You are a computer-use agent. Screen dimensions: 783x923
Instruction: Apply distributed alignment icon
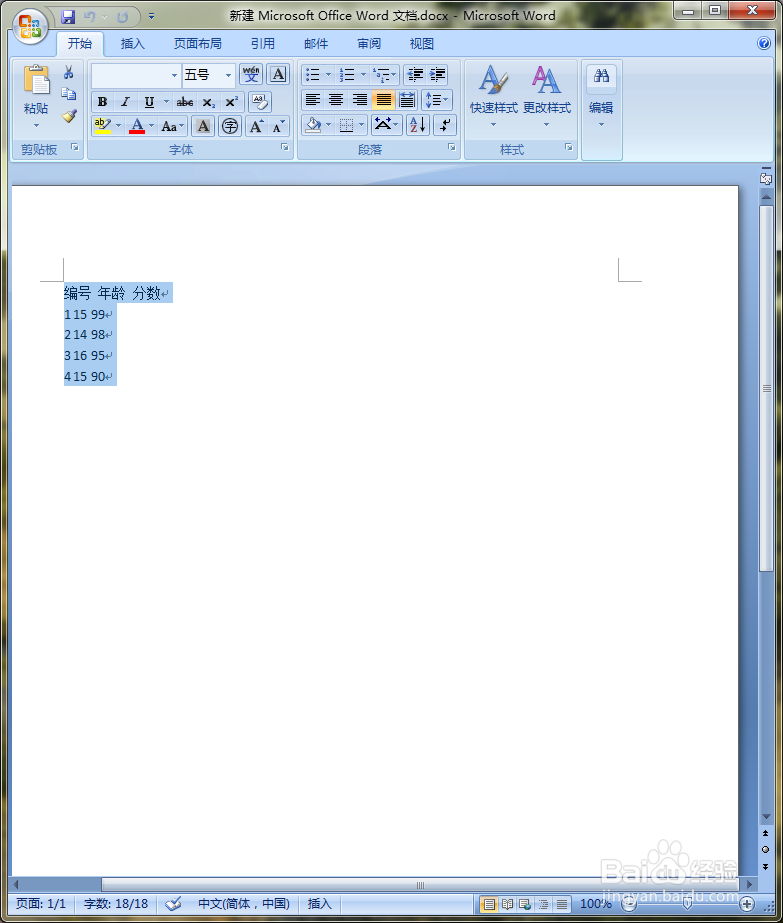[x=407, y=99]
